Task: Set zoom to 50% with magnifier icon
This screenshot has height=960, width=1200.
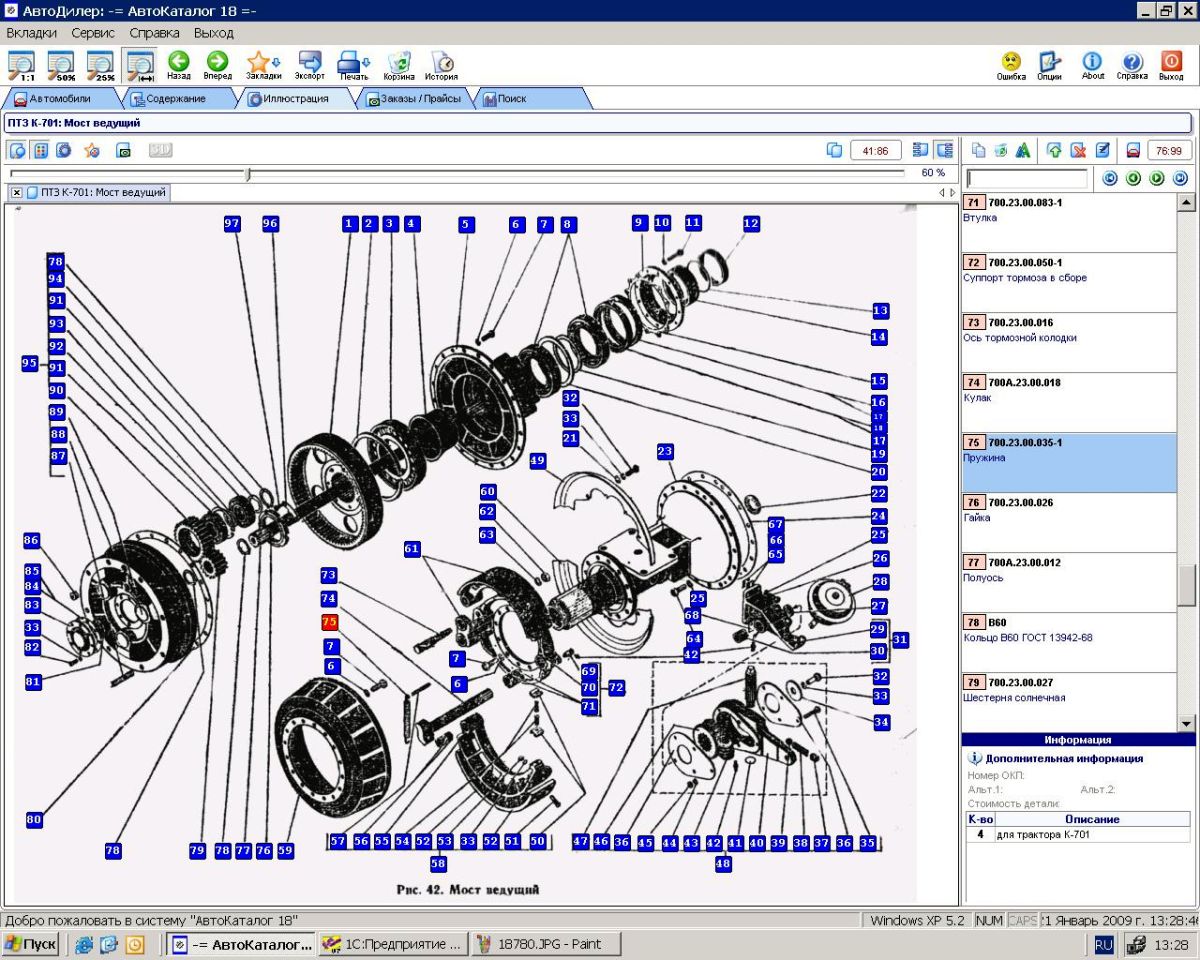Action: click(x=60, y=65)
